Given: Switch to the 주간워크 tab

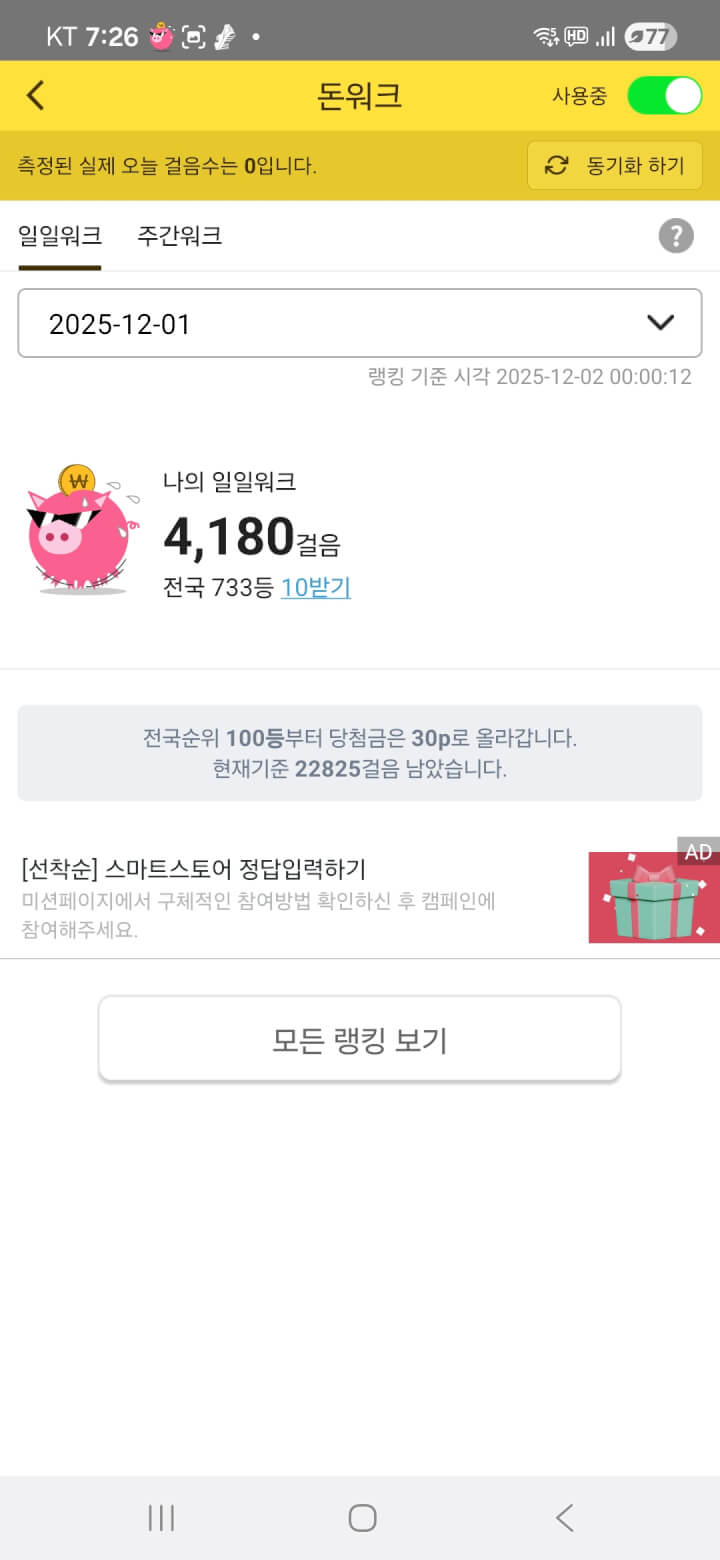Looking at the screenshot, I should 179,237.
